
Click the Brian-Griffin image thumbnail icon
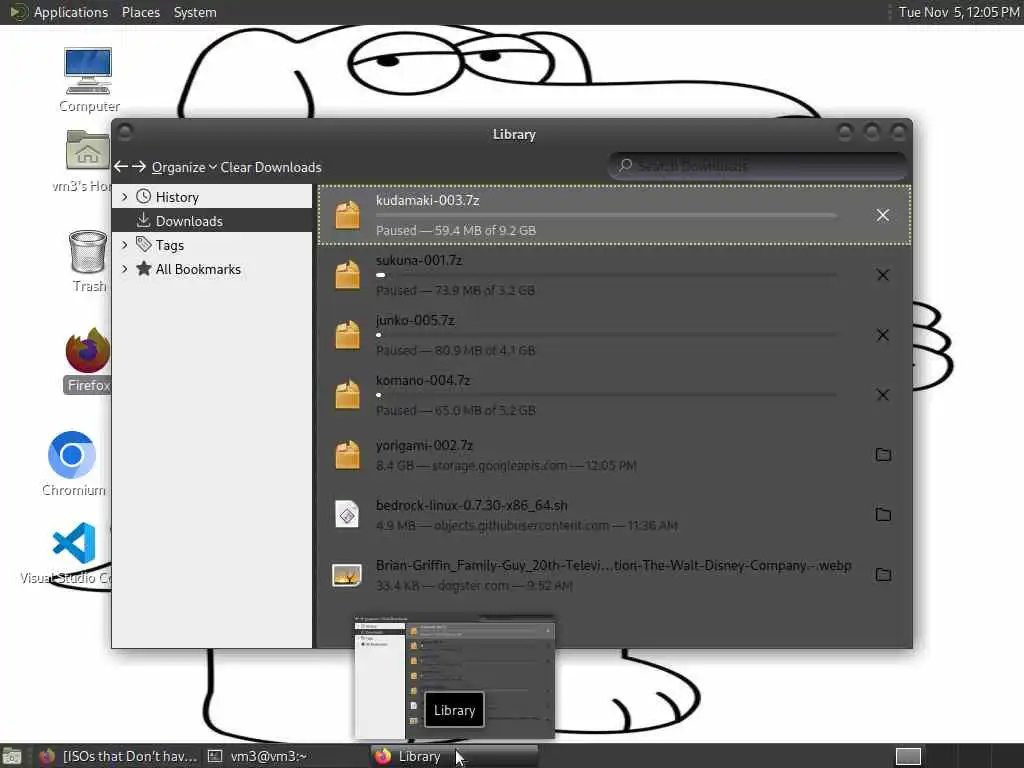[347, 575]
